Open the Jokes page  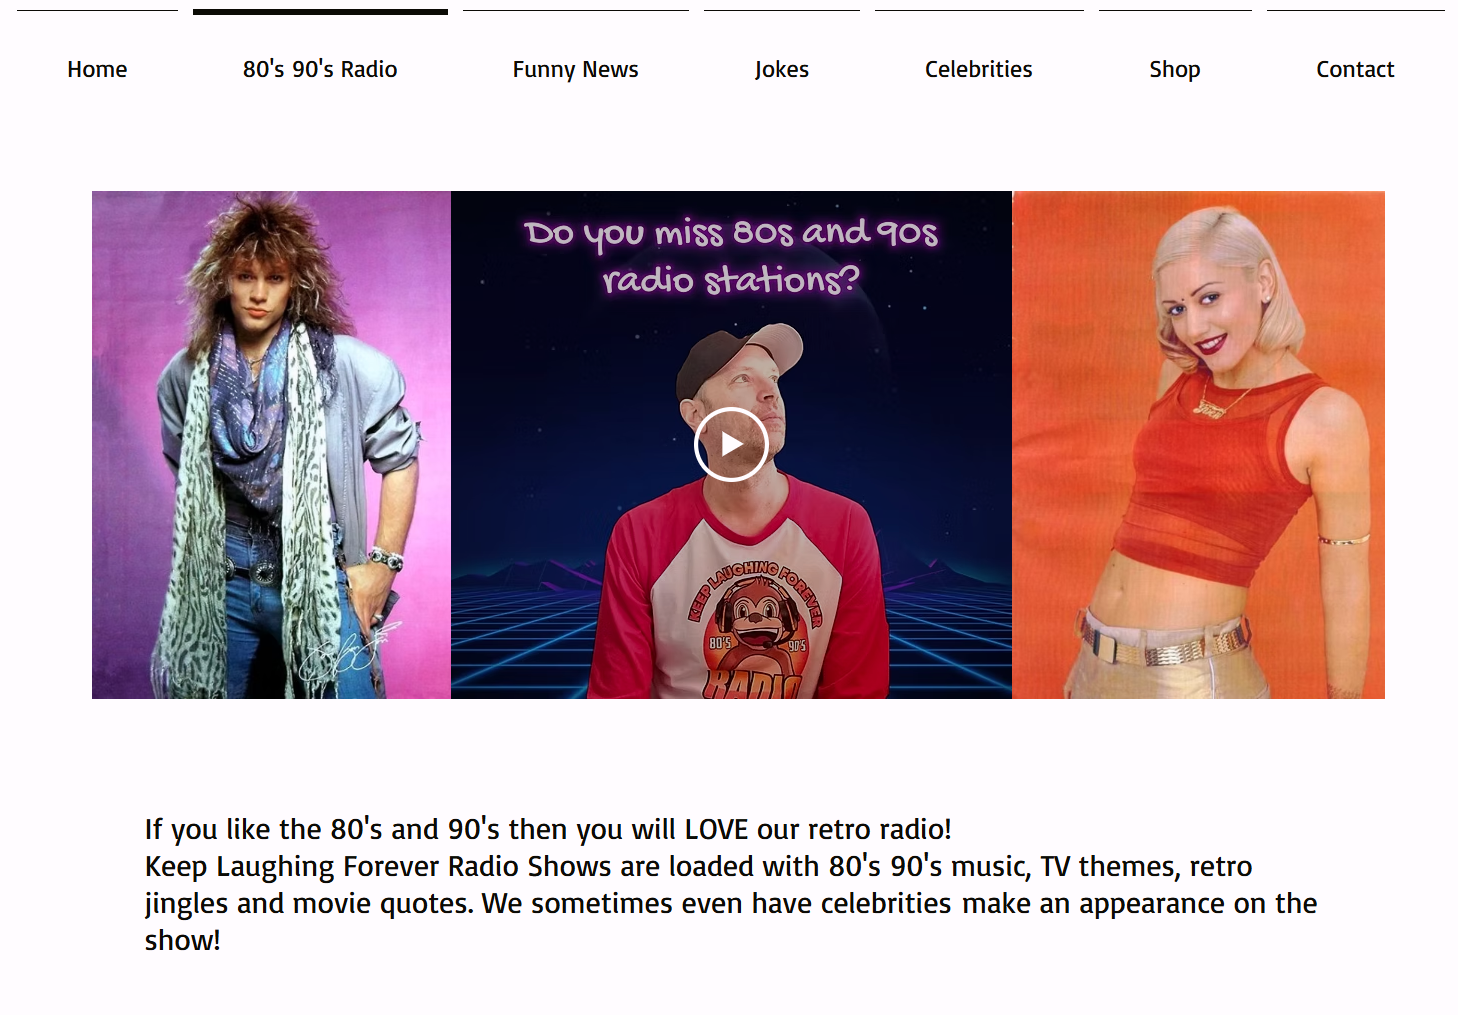(782, 69)
